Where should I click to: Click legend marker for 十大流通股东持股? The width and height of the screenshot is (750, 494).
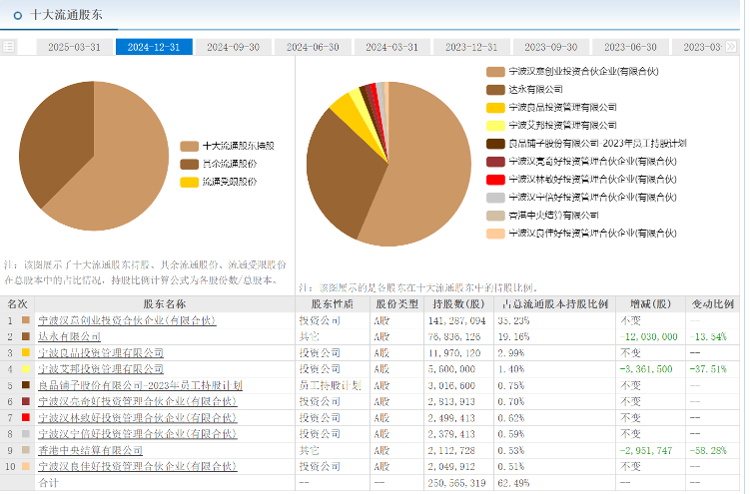coord(189,146)
